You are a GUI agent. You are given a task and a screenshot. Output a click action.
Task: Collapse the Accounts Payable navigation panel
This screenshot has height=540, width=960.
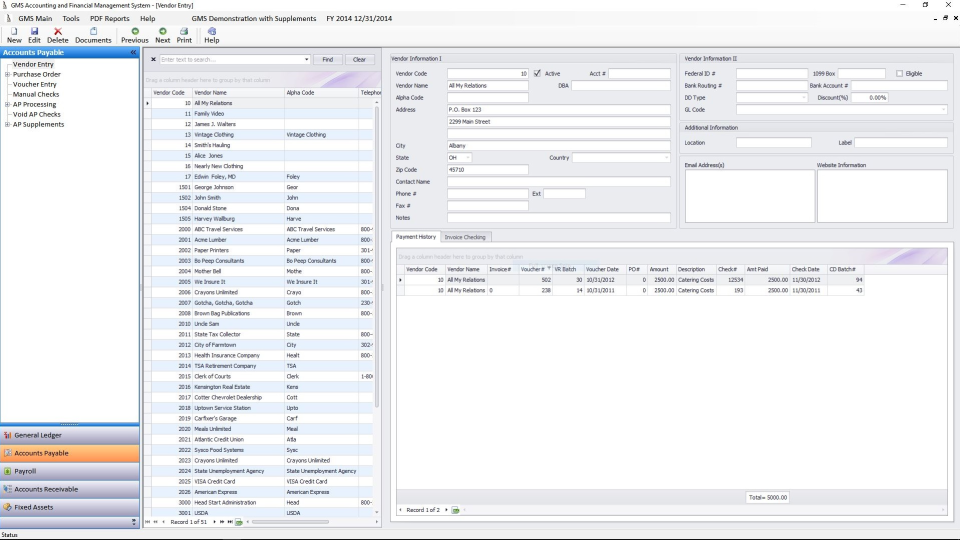pos(133,53)
